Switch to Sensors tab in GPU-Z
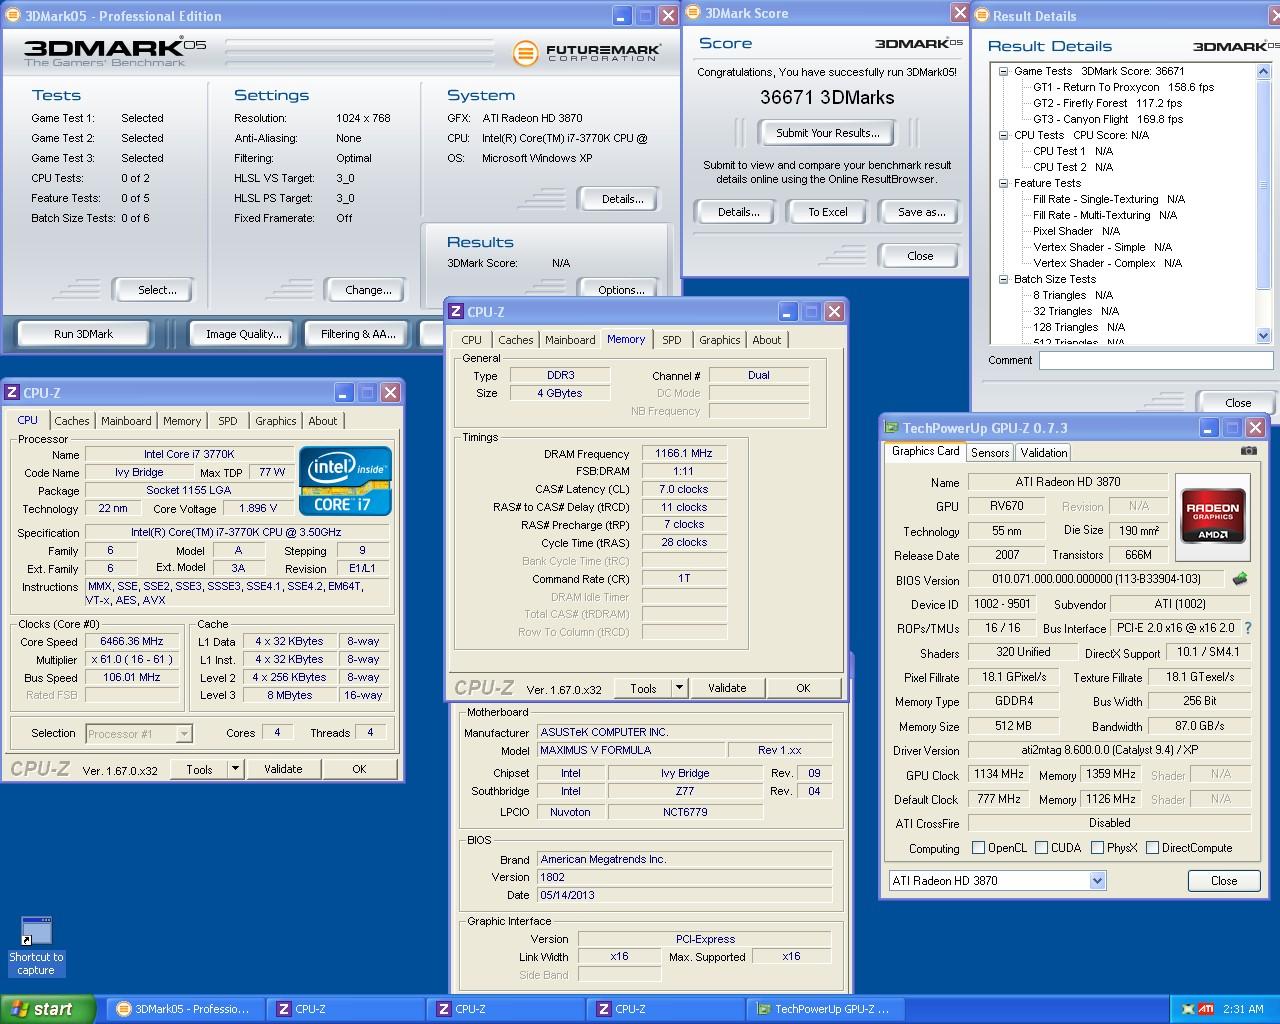1280x1024 pixels. (x=990, y=453)
